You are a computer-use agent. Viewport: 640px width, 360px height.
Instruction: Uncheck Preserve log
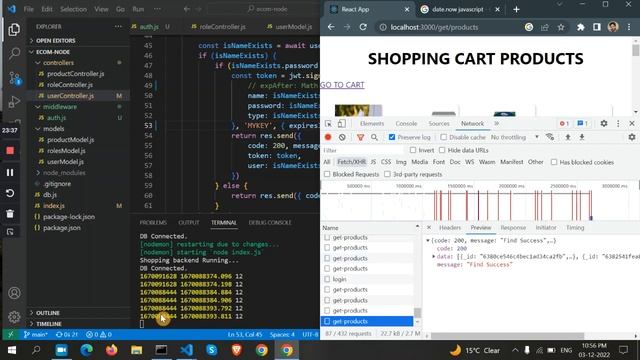(392, 137)
